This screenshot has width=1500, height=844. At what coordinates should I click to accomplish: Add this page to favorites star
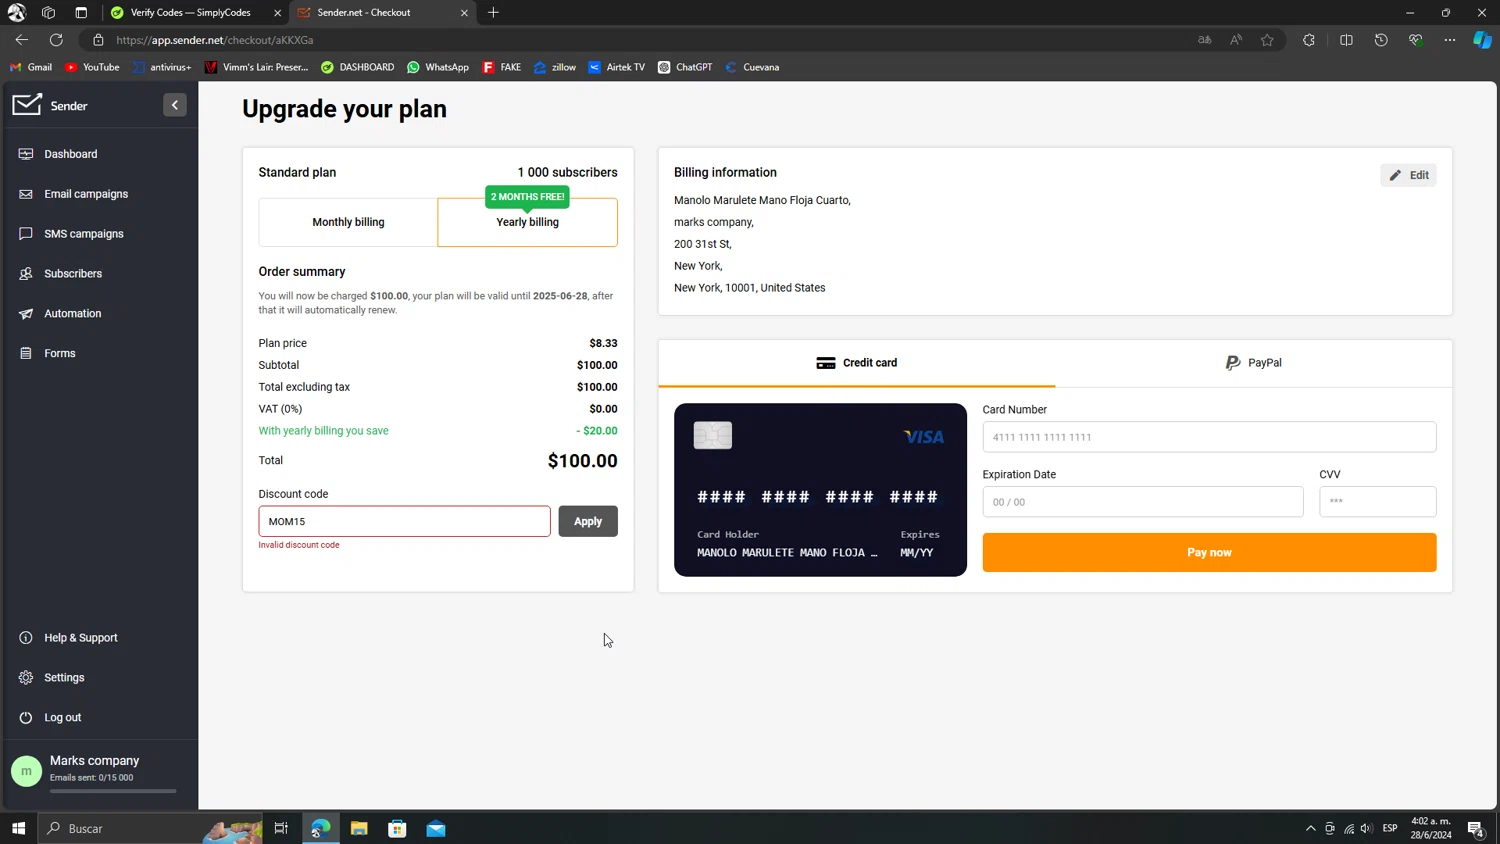click(x=1267, y=40)
